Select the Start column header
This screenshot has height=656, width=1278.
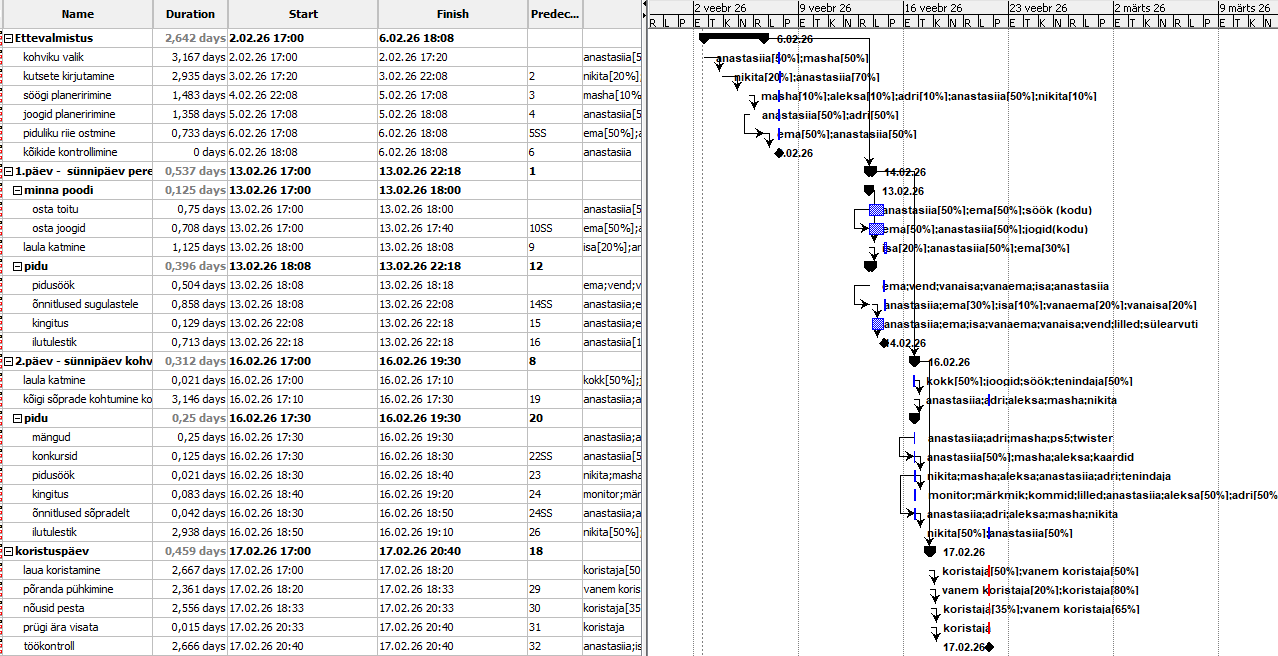tap(303, 14)
